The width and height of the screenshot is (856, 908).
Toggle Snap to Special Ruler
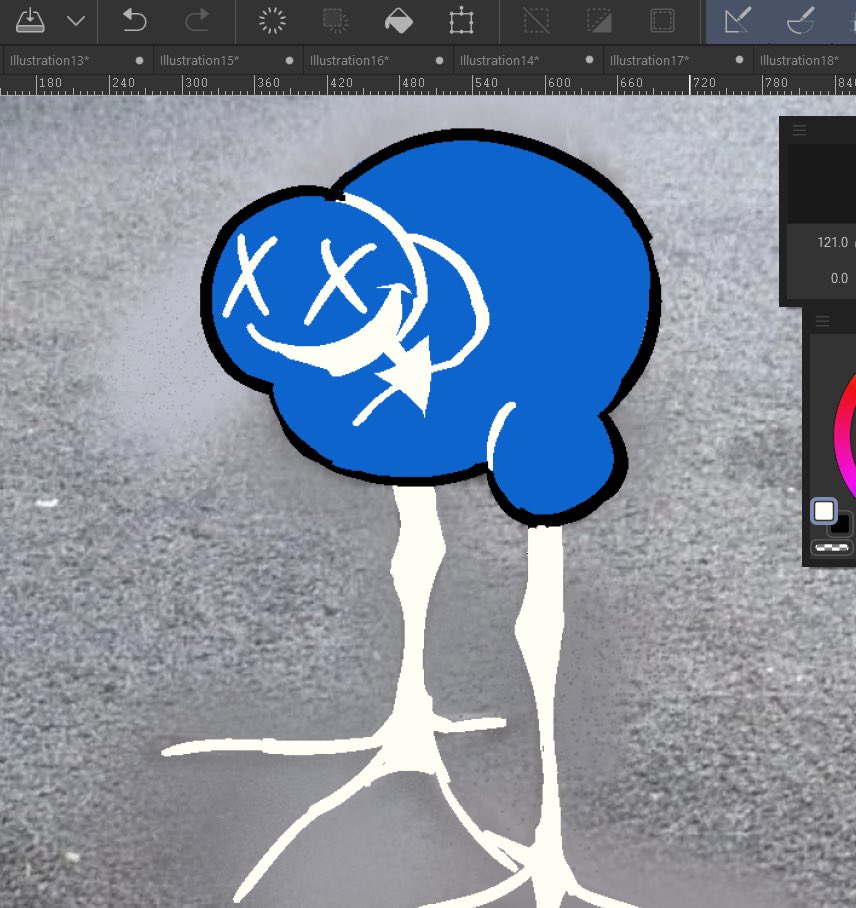point(801,21)
